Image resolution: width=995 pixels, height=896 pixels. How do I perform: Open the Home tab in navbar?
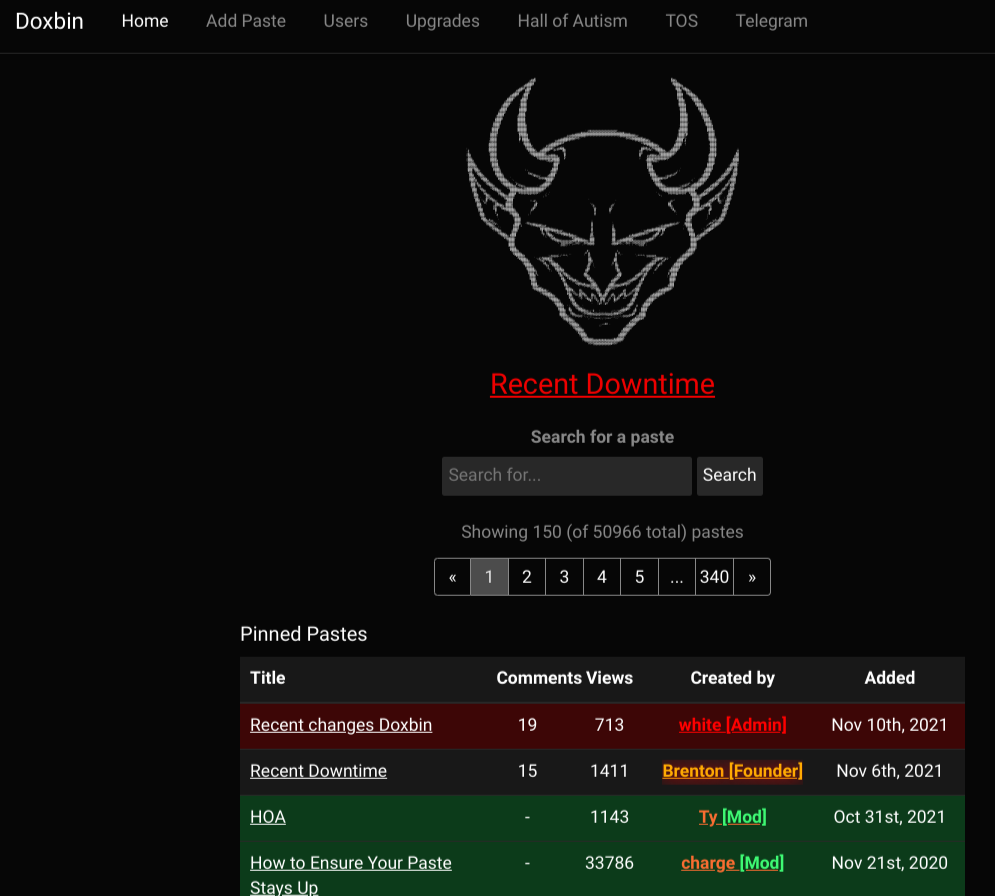(x=145, y=21)
